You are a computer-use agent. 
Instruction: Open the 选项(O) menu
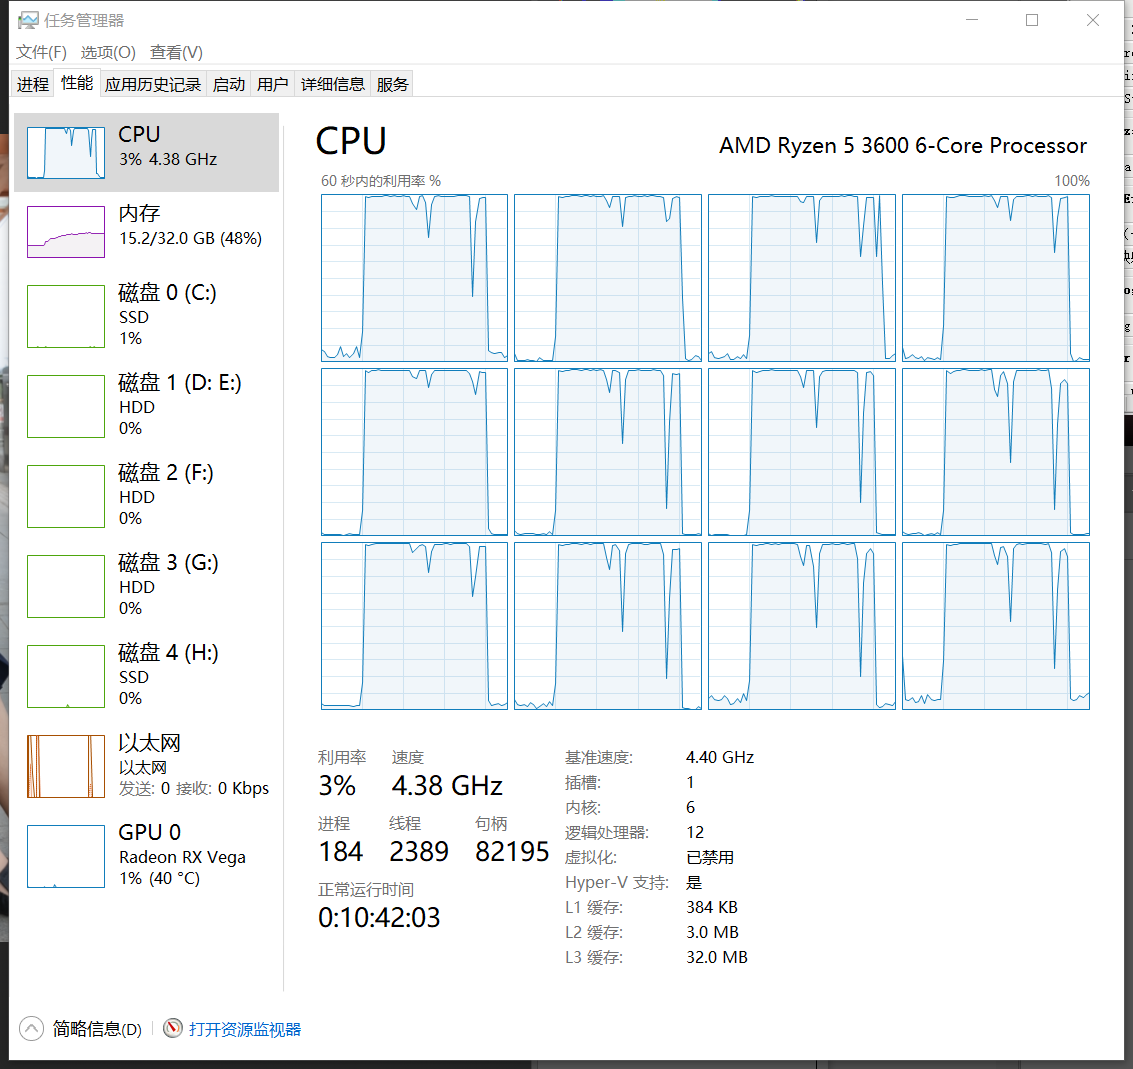coord(108,52)
